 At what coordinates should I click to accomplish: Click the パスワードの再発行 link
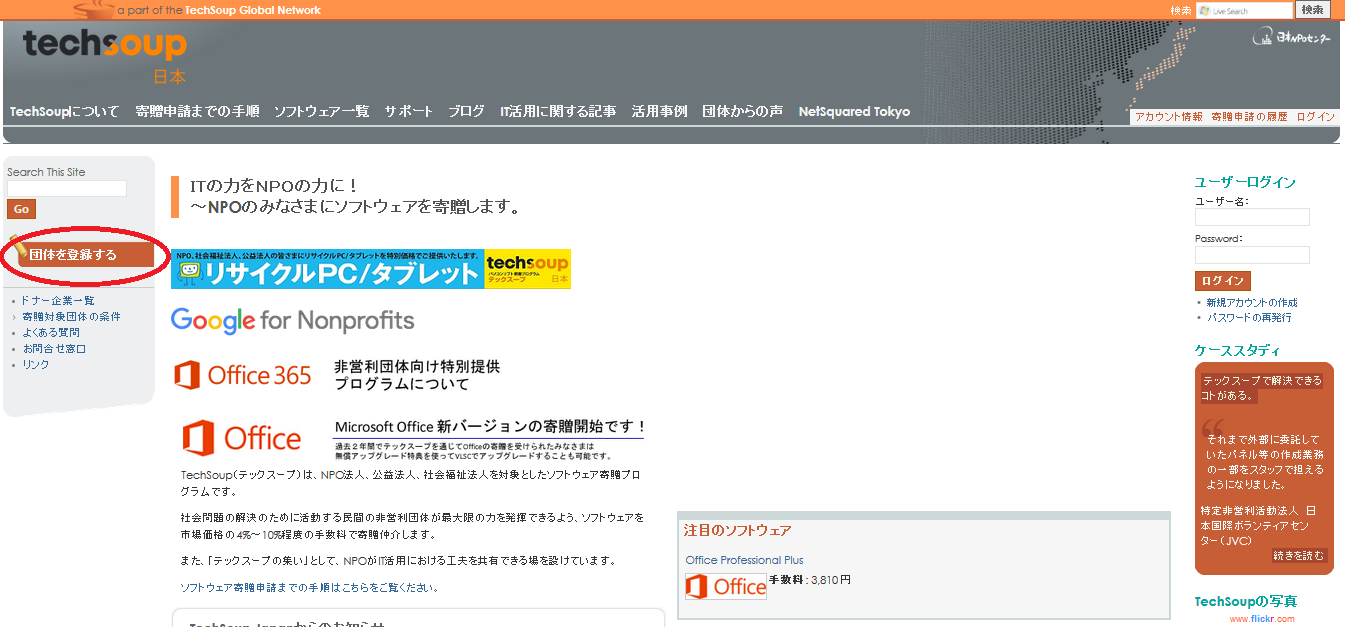pos(1249,318)
